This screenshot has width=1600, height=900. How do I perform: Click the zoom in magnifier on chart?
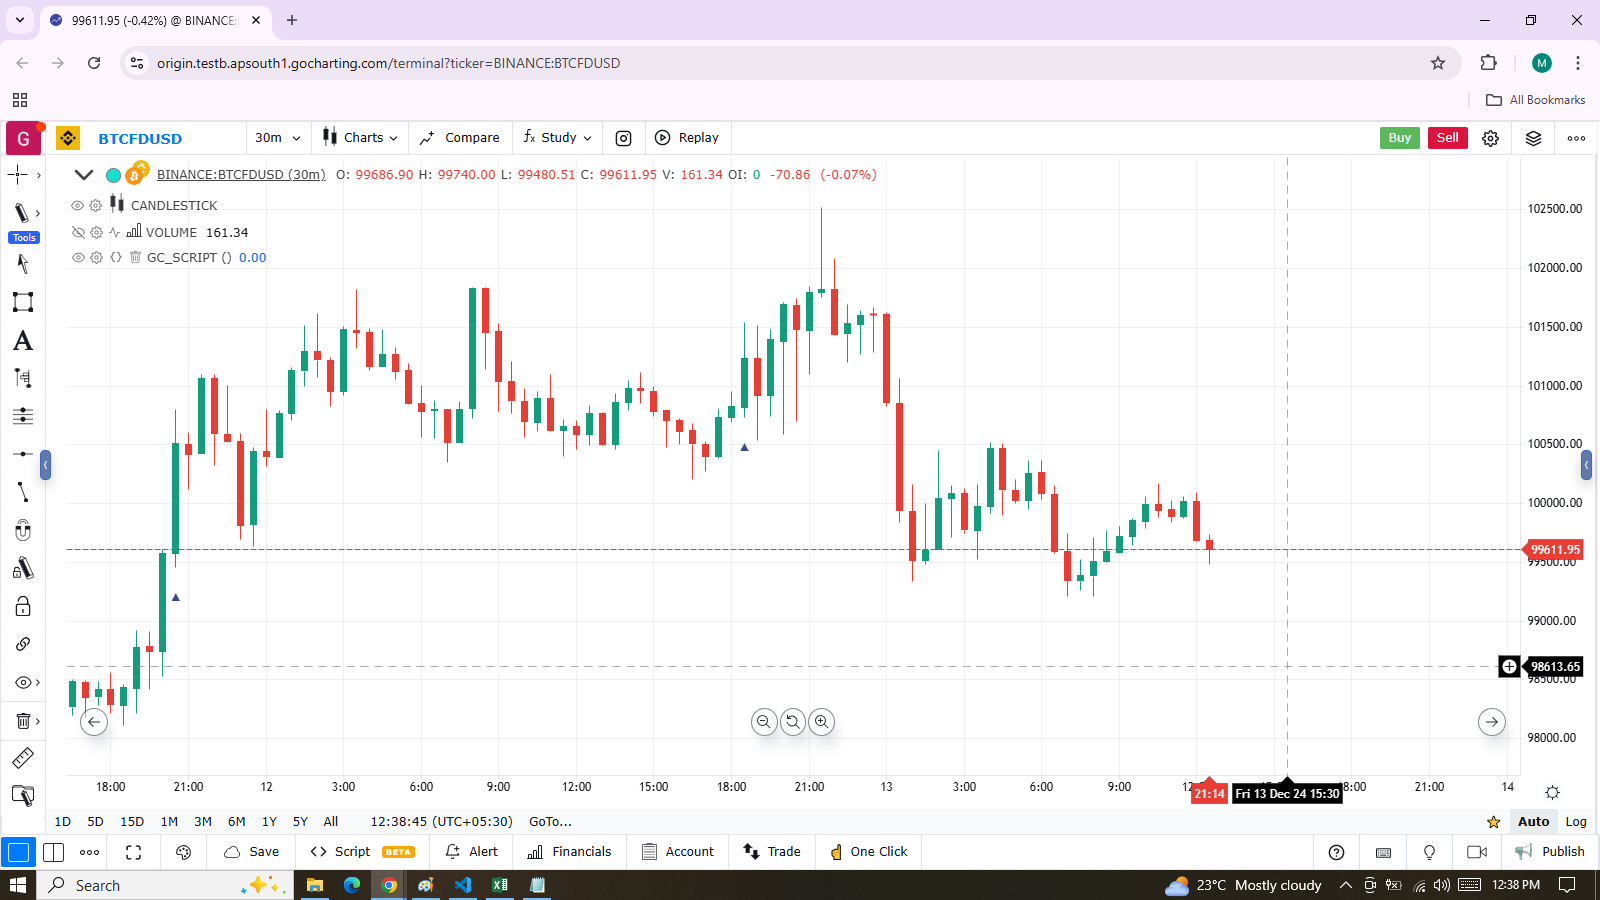coord(821,721)
